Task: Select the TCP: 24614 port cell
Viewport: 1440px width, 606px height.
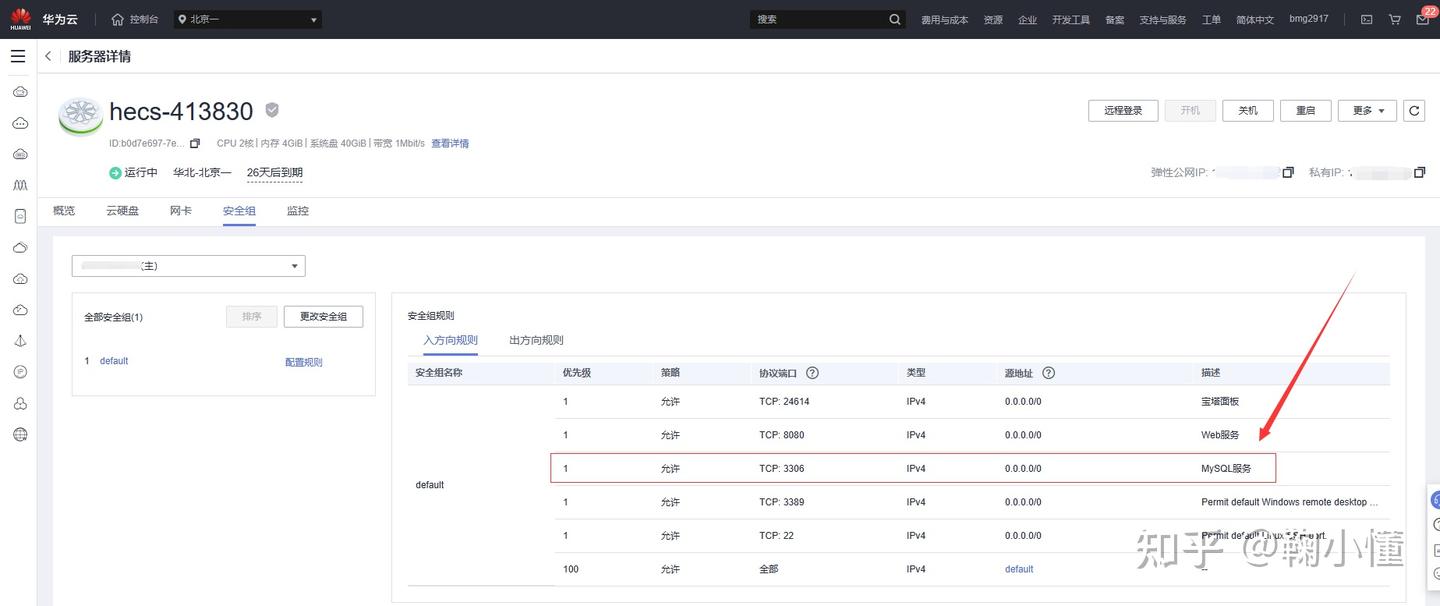Action: tap(784, 402)
